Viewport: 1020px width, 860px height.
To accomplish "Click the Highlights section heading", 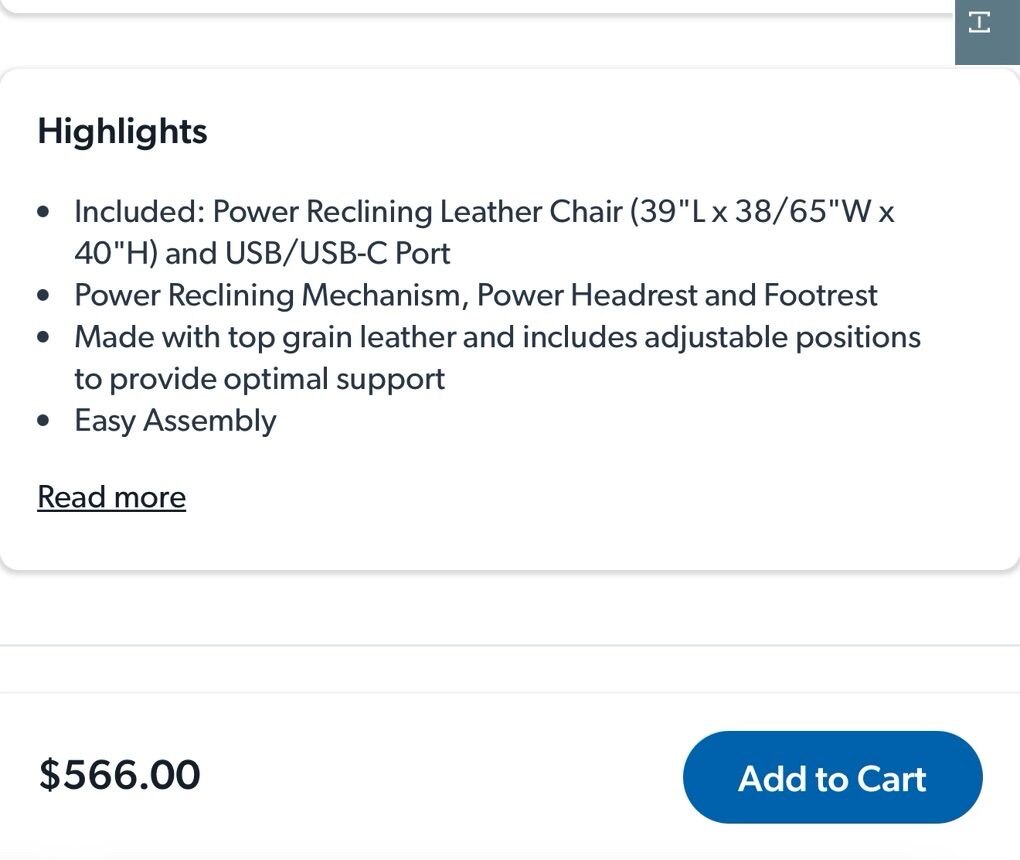I will pyautogui.click(x=122, y=131).
